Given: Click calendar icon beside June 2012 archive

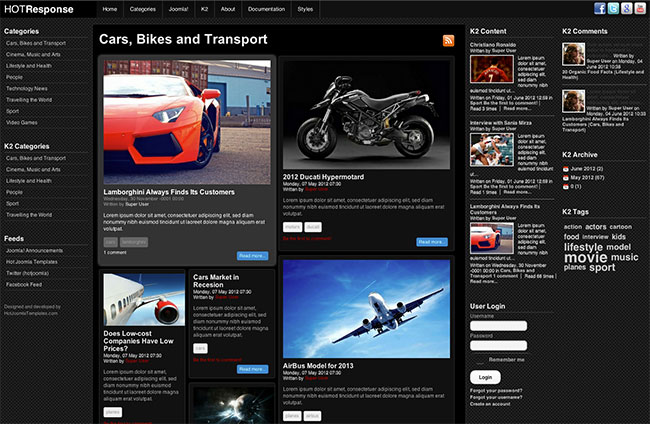Looking at the screenshot, I should coord(565,169).
